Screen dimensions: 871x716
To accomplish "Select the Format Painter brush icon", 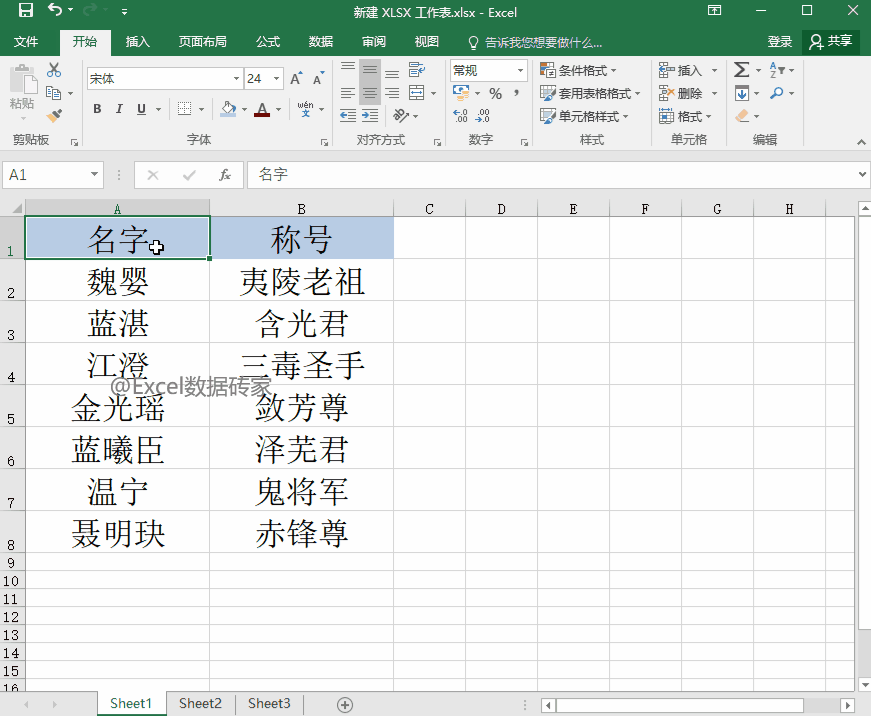I will 54,116.
